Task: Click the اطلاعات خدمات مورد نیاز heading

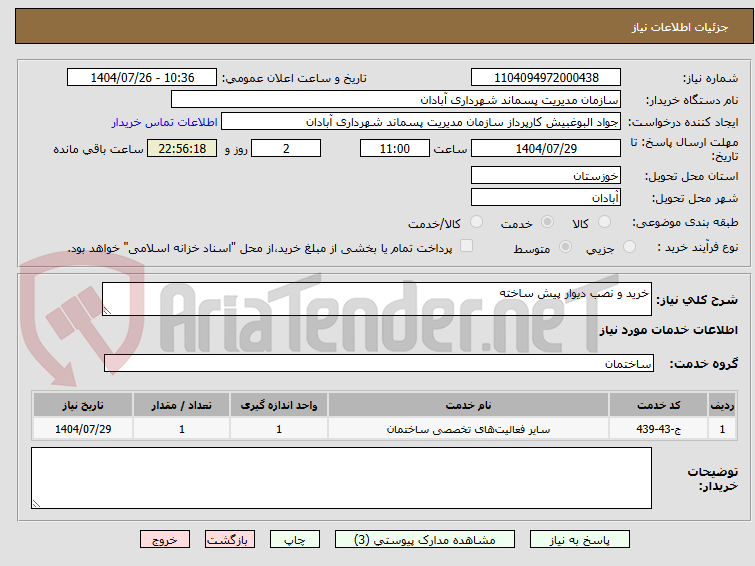Action: point(668,330)
